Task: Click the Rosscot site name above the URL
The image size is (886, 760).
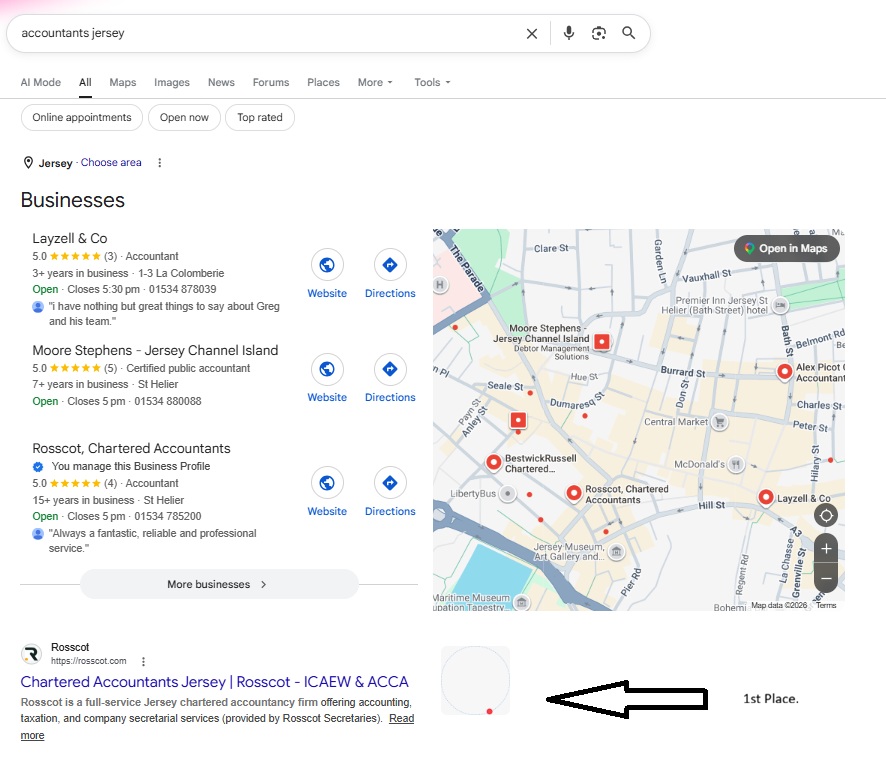Action: click(x=70, y=648)
